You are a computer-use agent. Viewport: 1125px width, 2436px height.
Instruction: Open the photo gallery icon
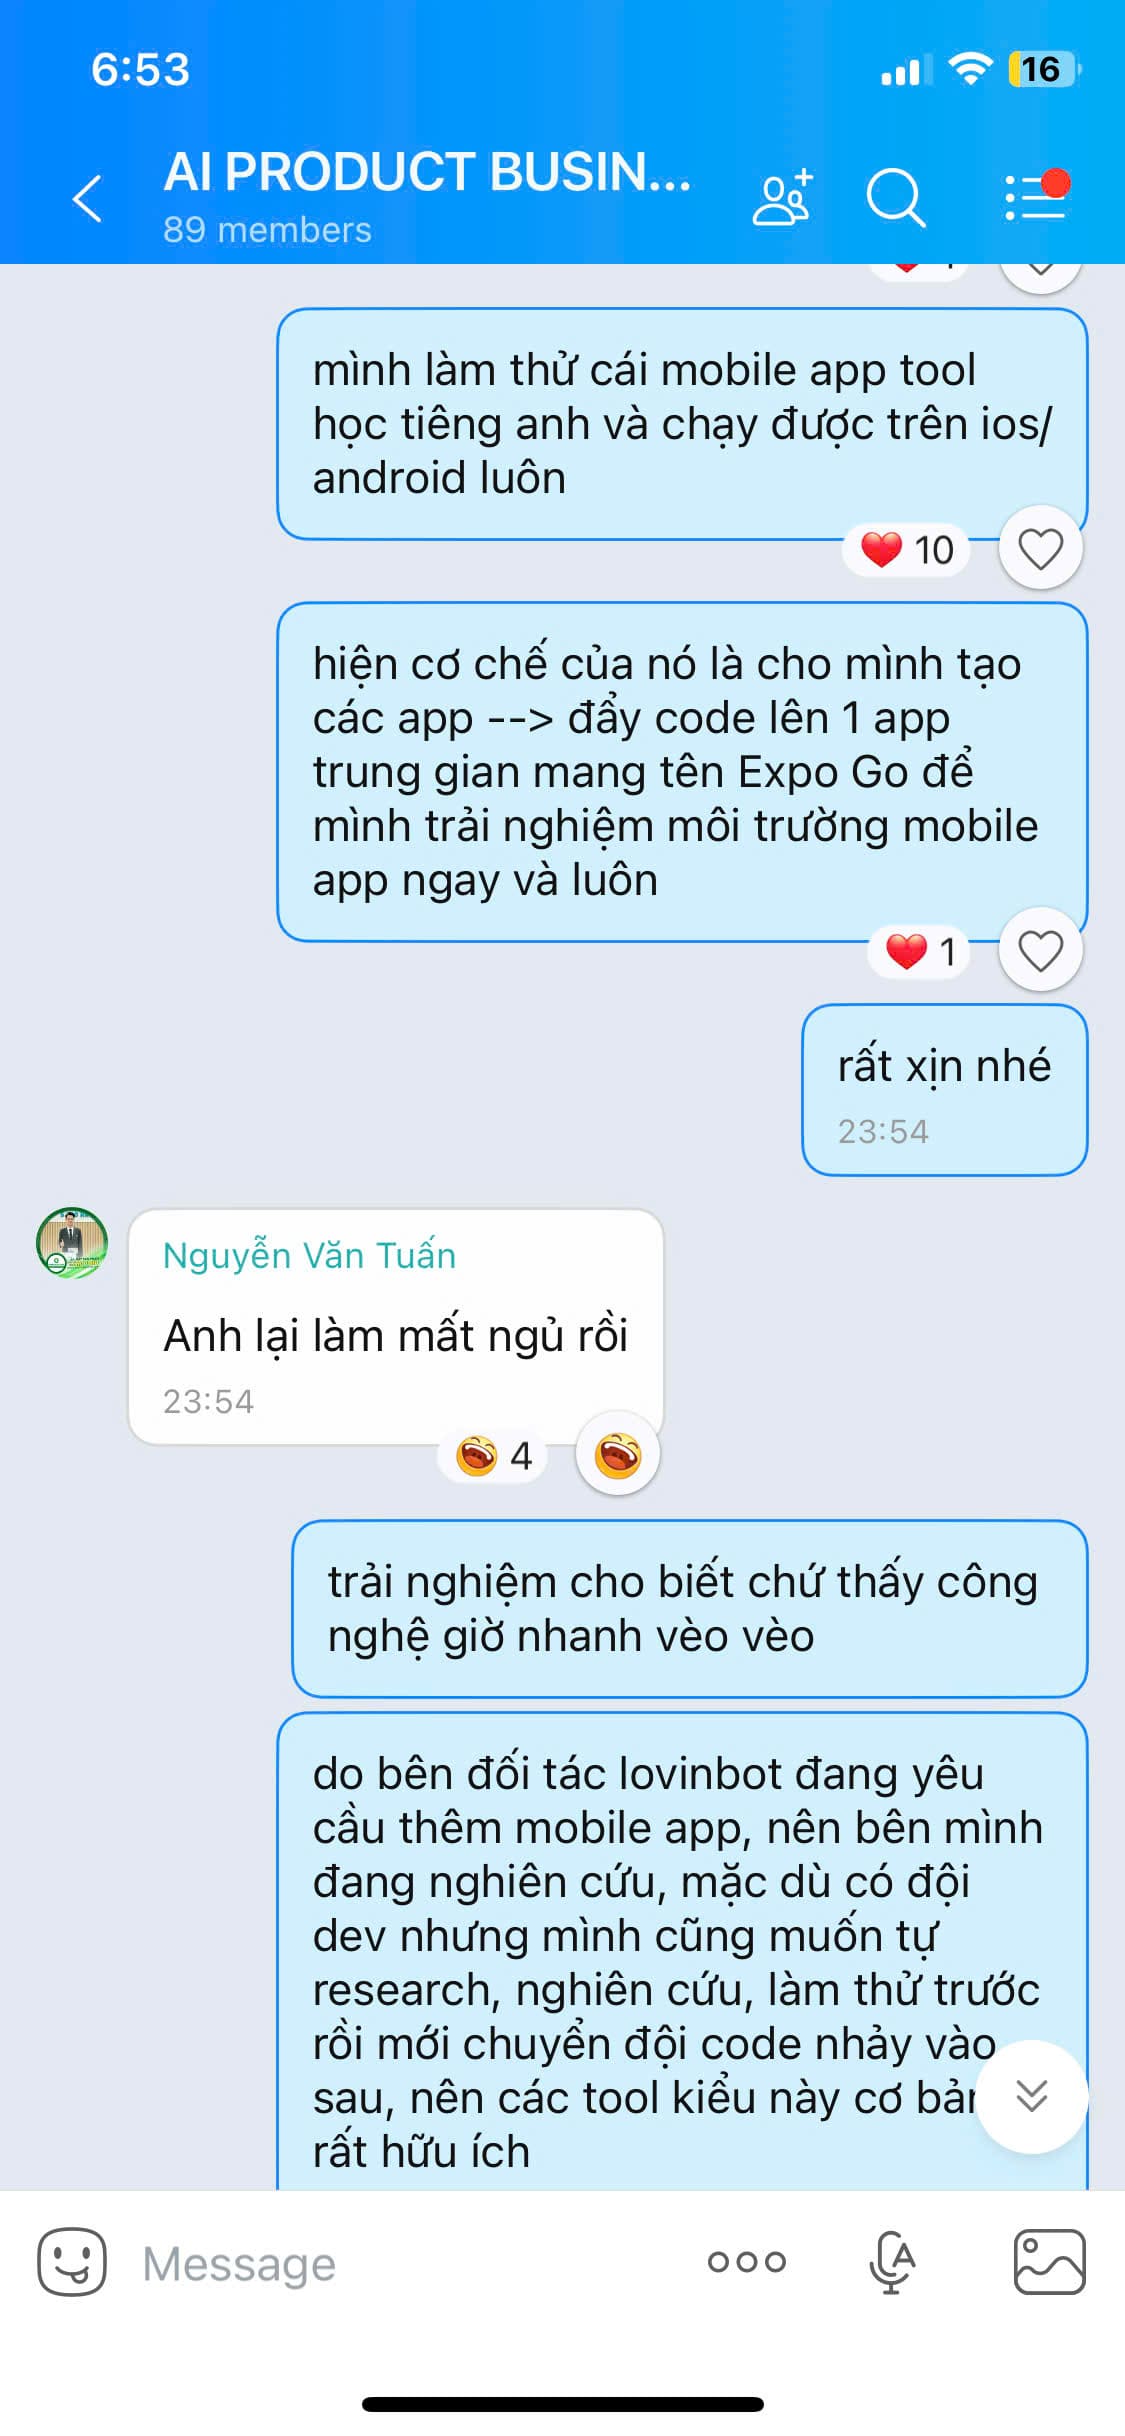1049,2262
